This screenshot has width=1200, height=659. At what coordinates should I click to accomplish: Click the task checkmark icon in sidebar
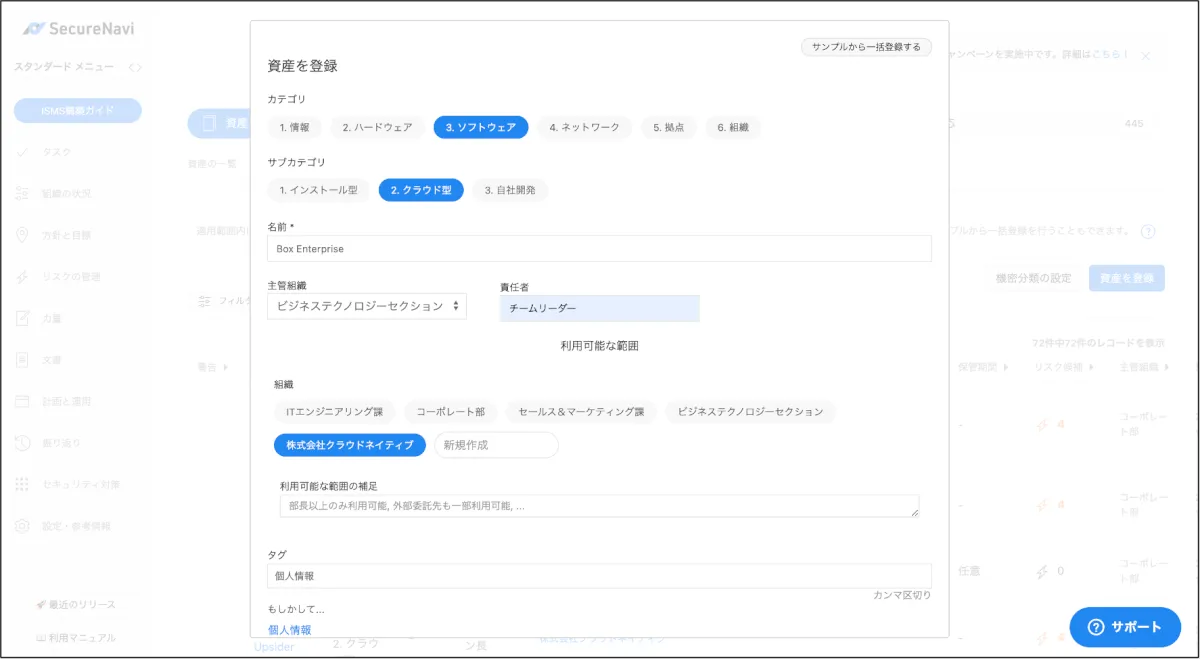click(x=23, y=152)
